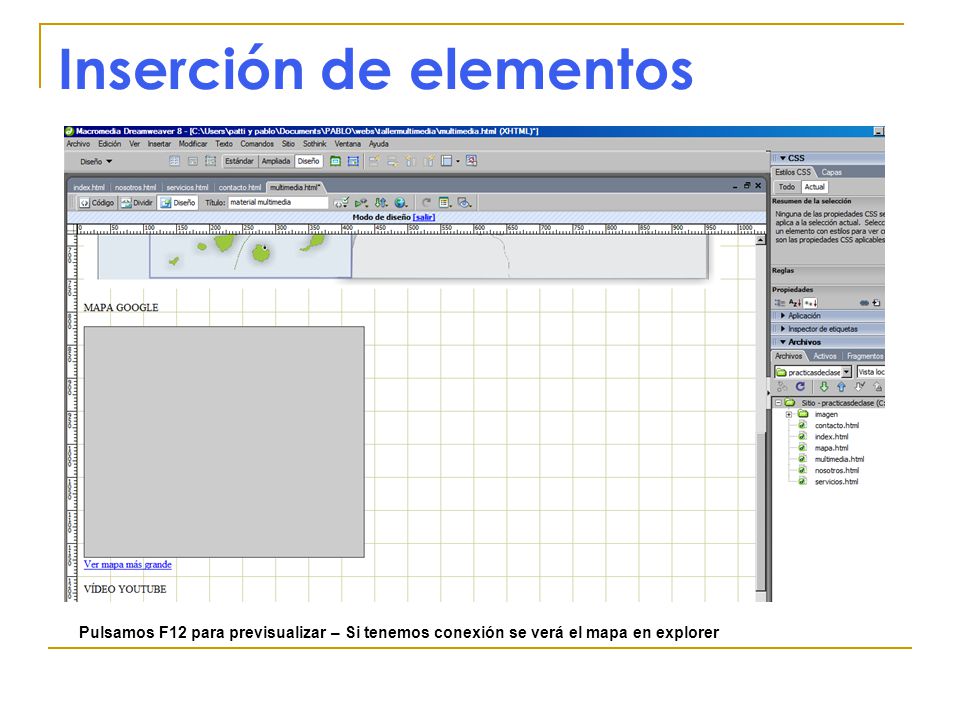Screen dimensions: 960x720
Task: Show list view A-Z in CSS Propiedades
Action: tap(795, 302)
